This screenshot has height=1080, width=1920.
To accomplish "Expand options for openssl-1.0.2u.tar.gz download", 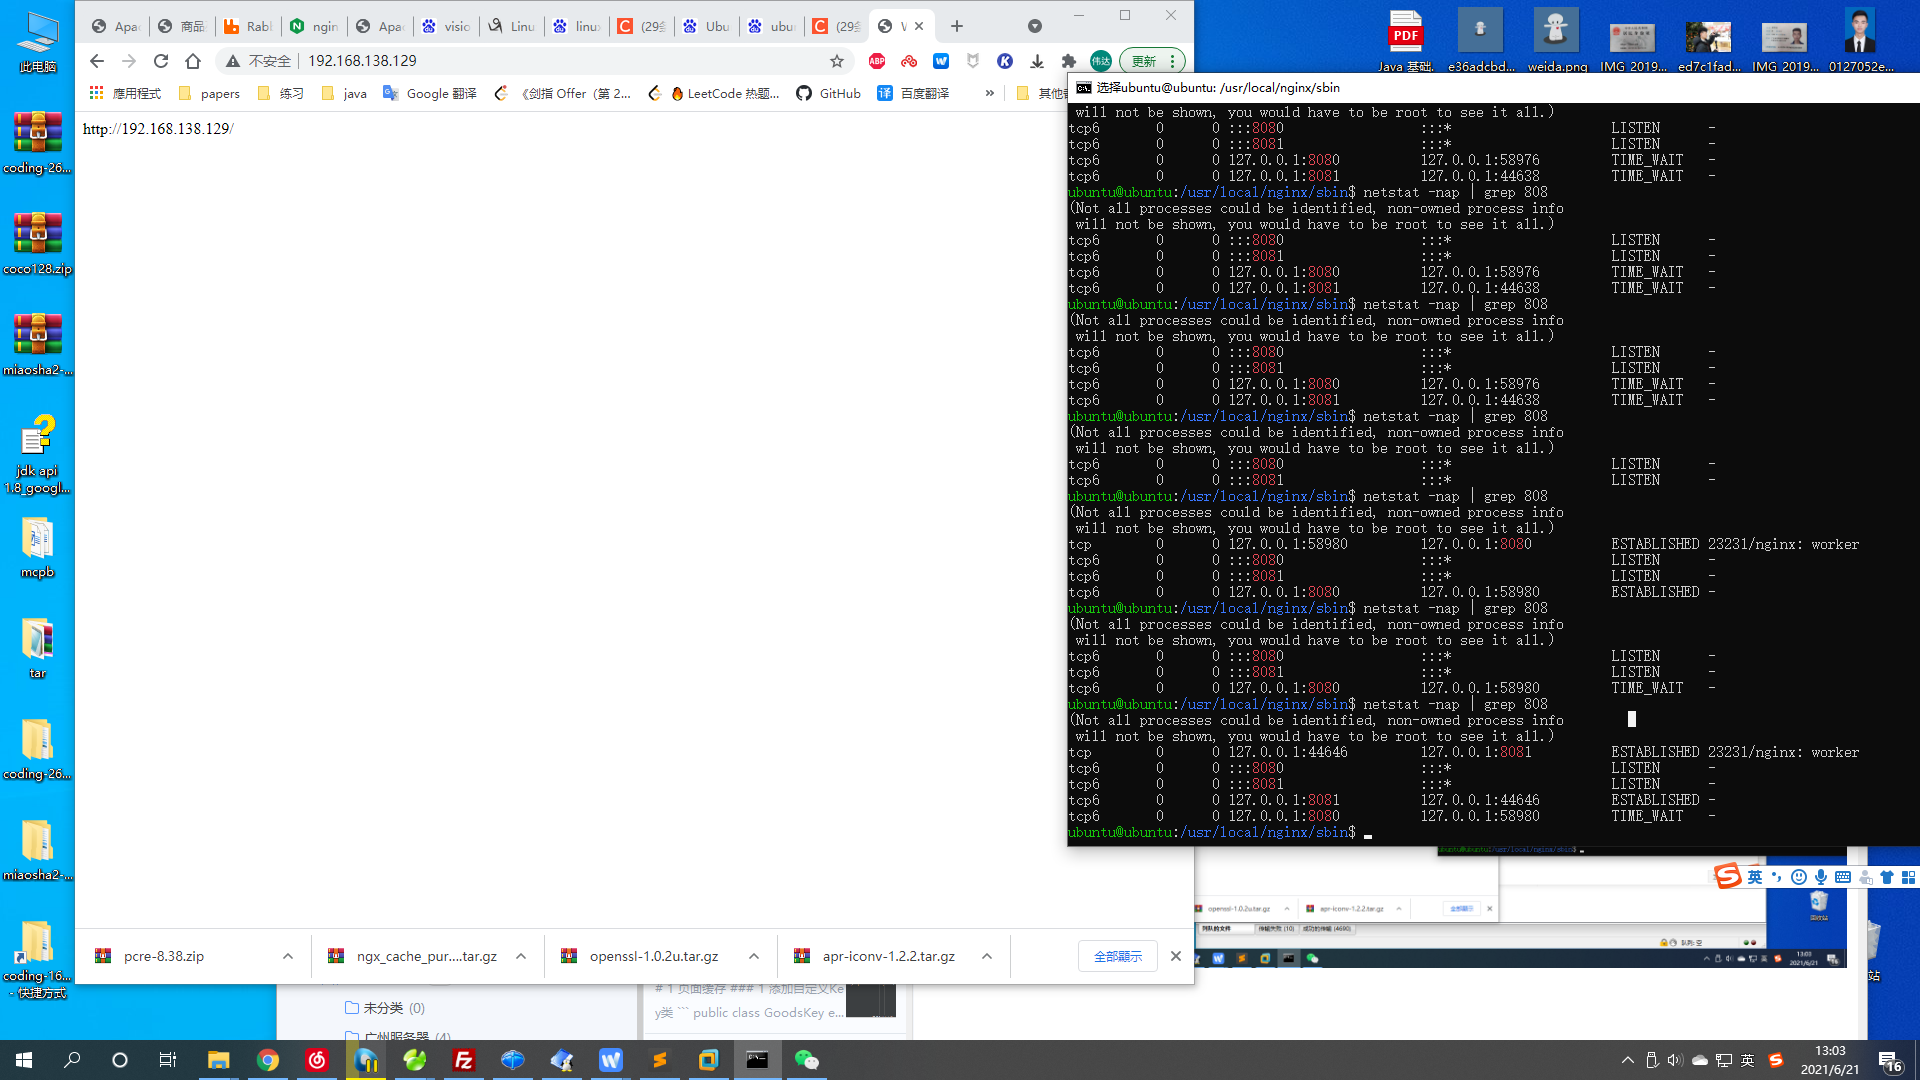I will pyautogui.click(x=754, y=956).
